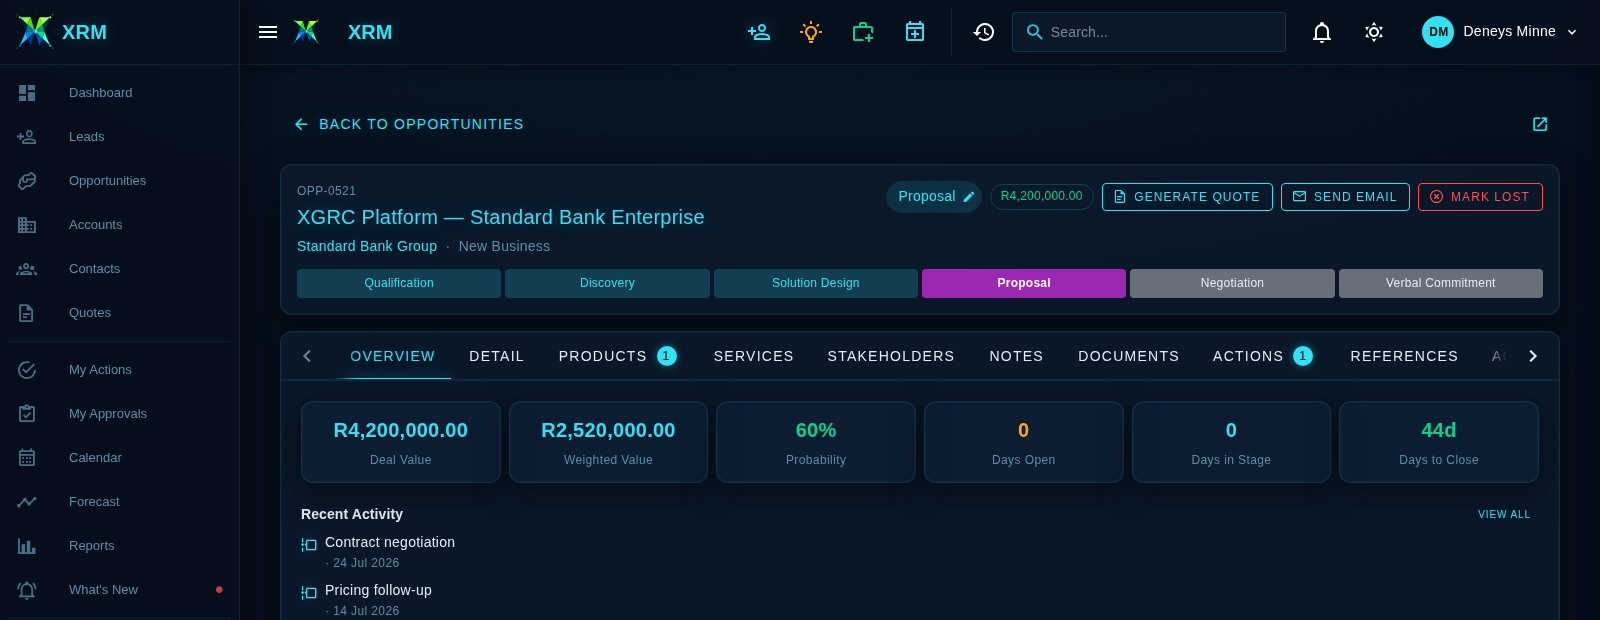Click the Generate Quote button
The width and height of the screenshot is (1600, 620).
pos(1187,197)
